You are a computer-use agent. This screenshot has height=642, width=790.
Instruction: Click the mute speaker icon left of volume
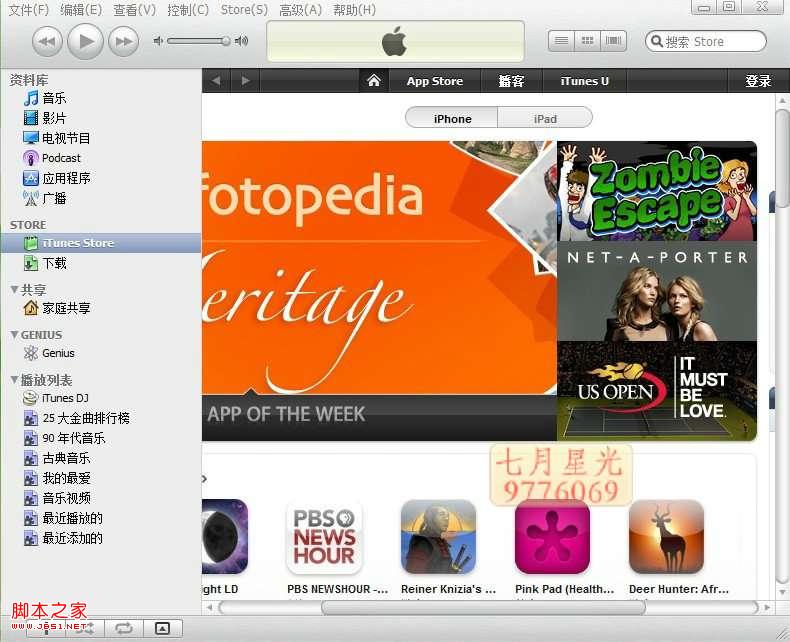[158, 41]
